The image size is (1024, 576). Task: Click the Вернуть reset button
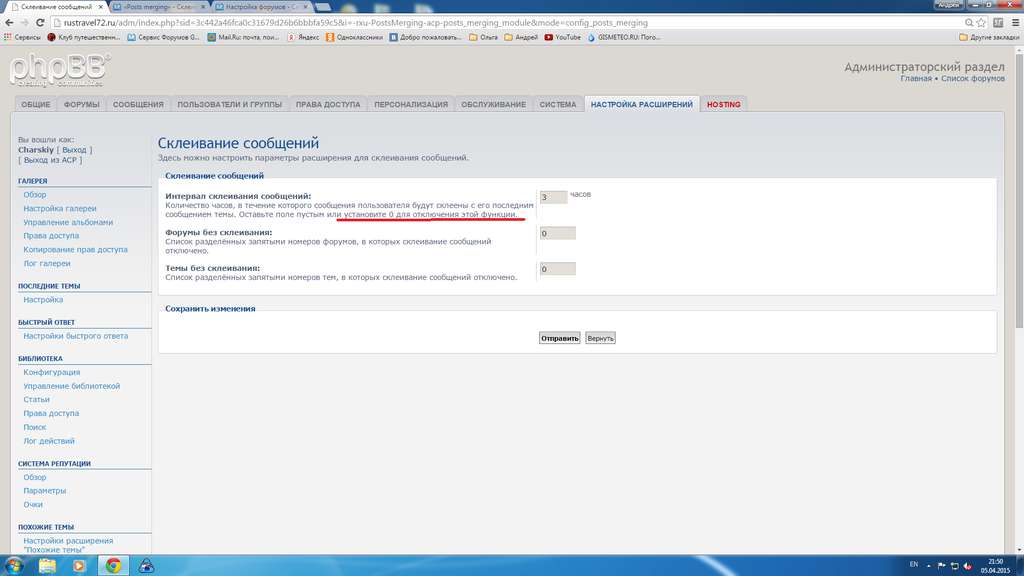coord(600,338)
